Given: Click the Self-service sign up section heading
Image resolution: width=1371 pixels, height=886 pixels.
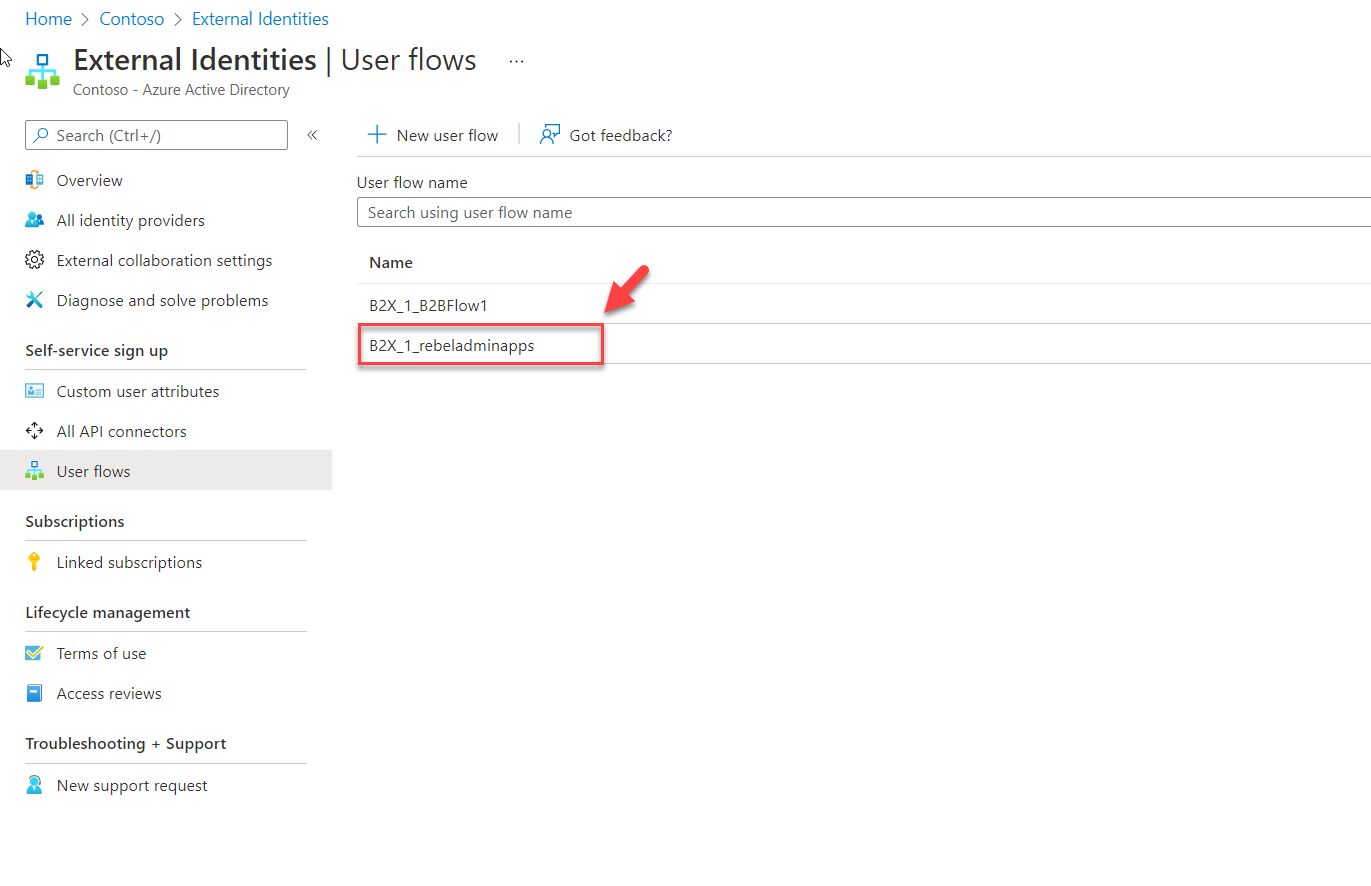Looking at the screenshot, I should (x=97, y=350).
